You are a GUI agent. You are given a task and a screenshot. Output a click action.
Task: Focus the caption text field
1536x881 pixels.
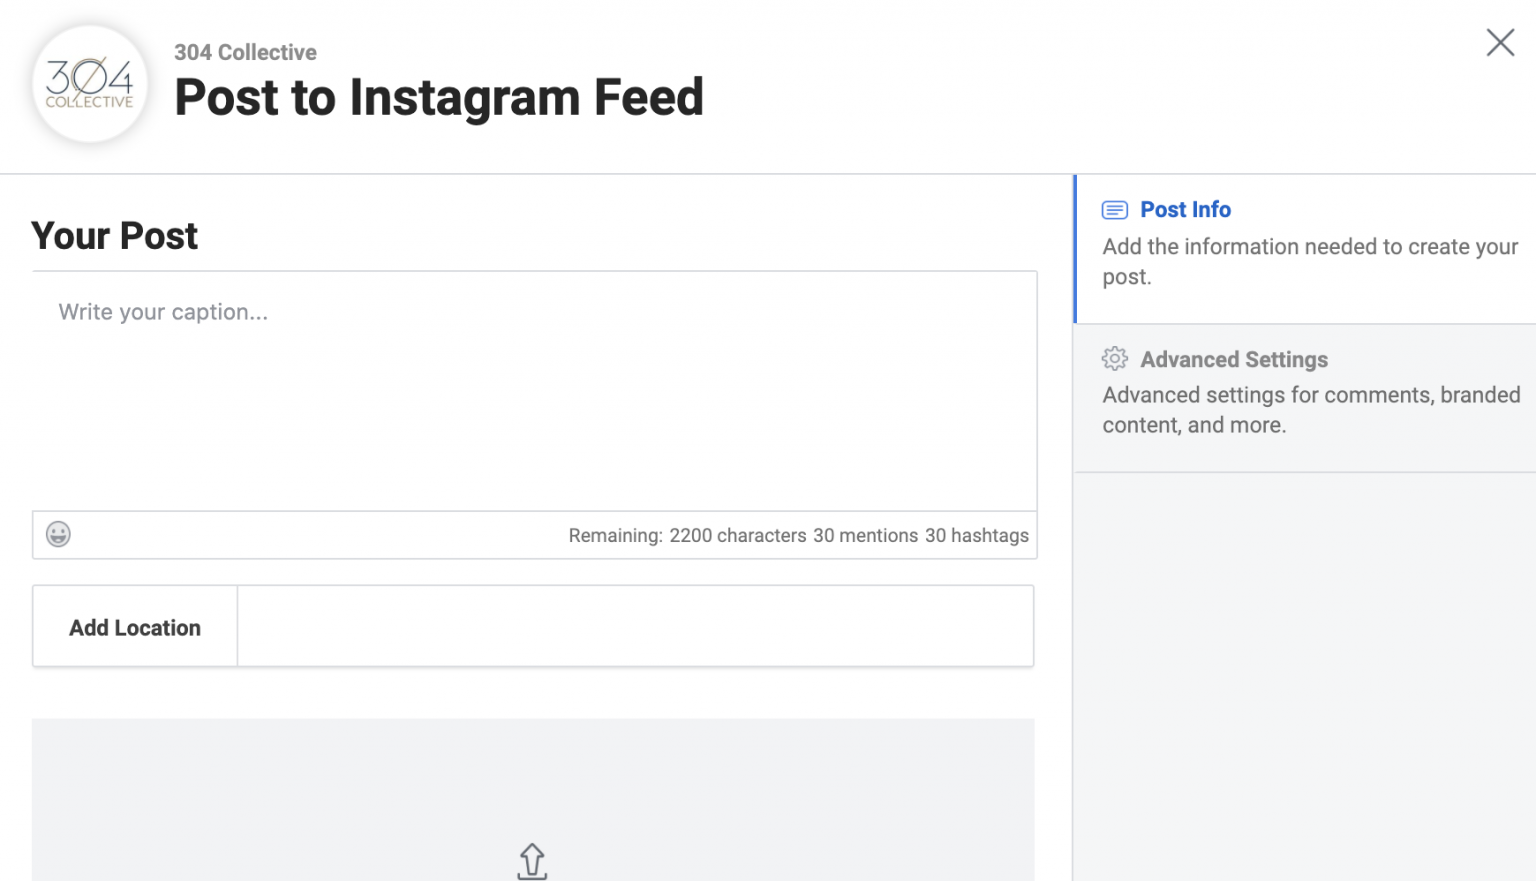click(x=534, y=390)
